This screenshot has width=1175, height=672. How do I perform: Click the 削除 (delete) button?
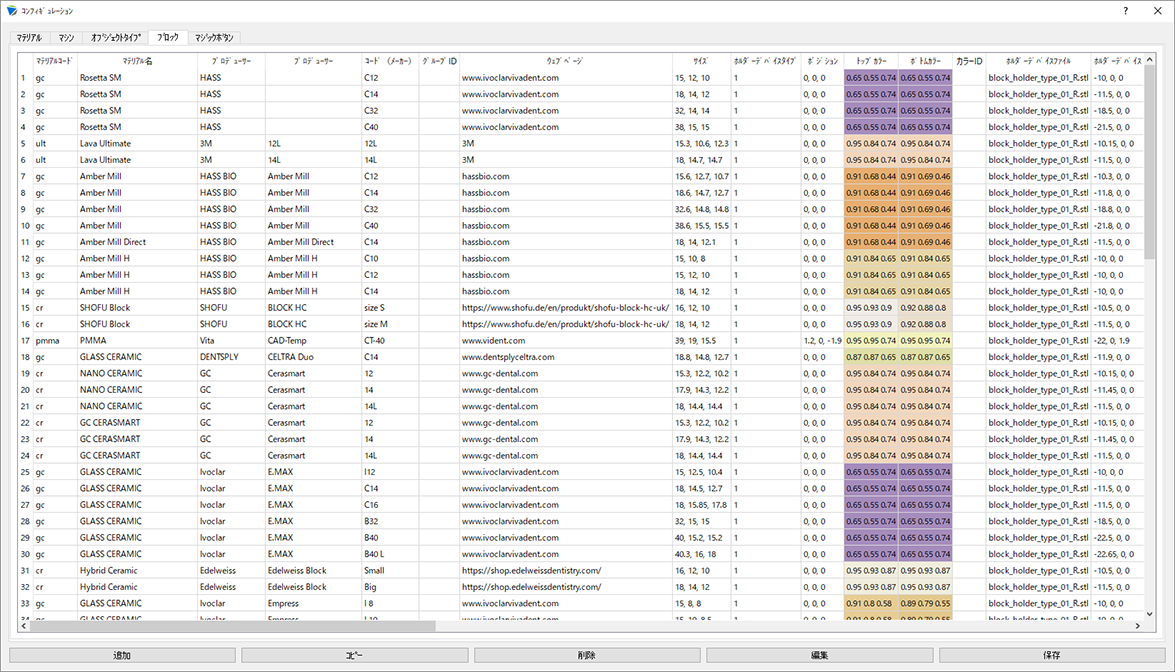point(587,656)
